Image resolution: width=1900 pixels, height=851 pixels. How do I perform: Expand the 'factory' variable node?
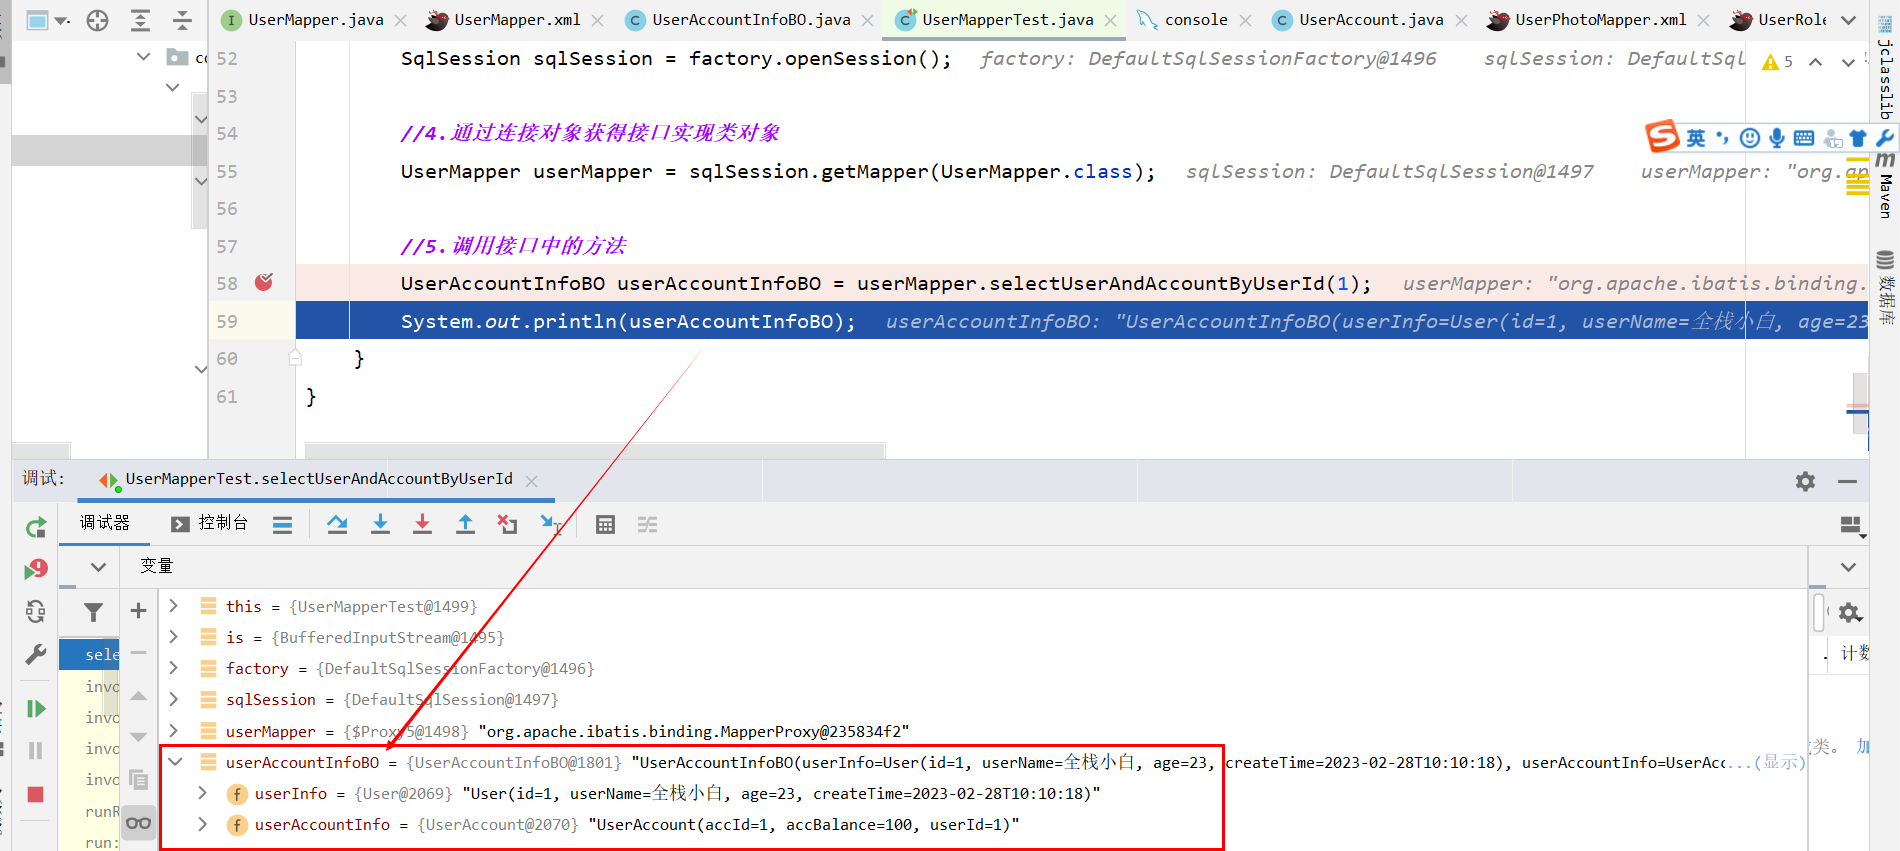[174, 668]
